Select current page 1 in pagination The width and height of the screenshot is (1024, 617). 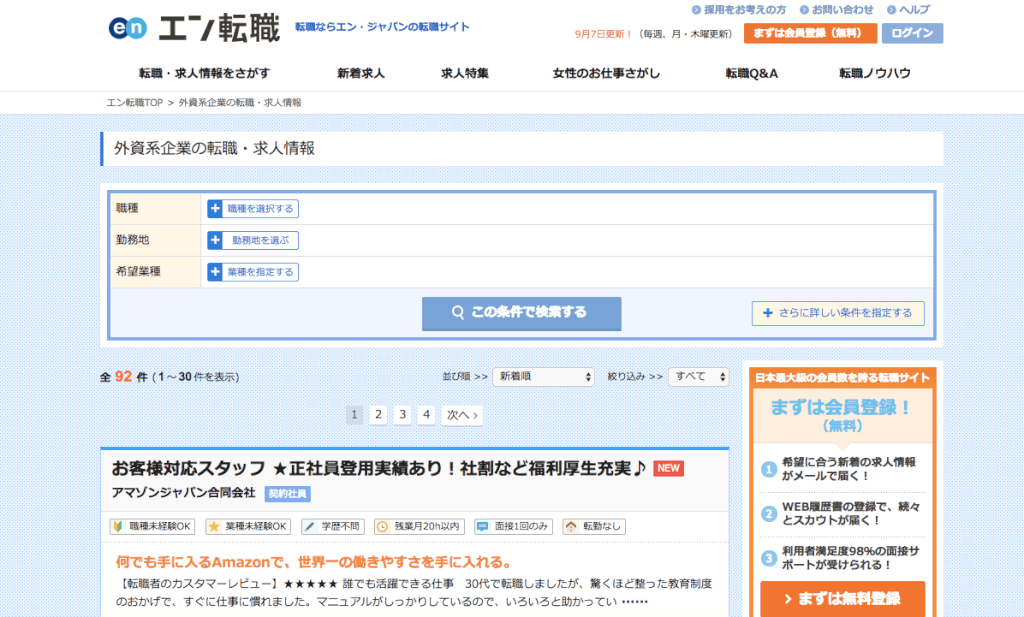coord(354,415)
